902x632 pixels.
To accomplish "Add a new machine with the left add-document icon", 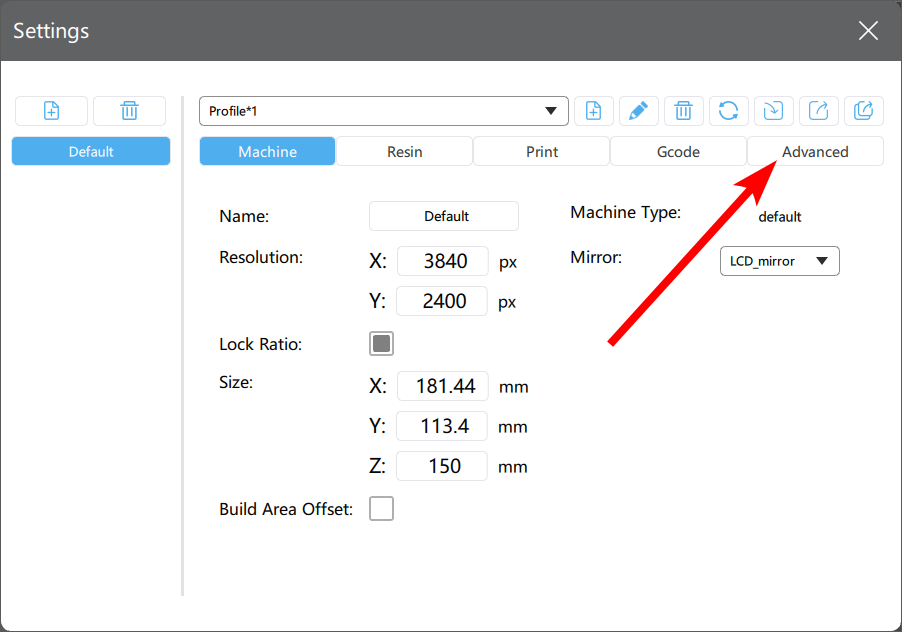I will tap(51, 111).
